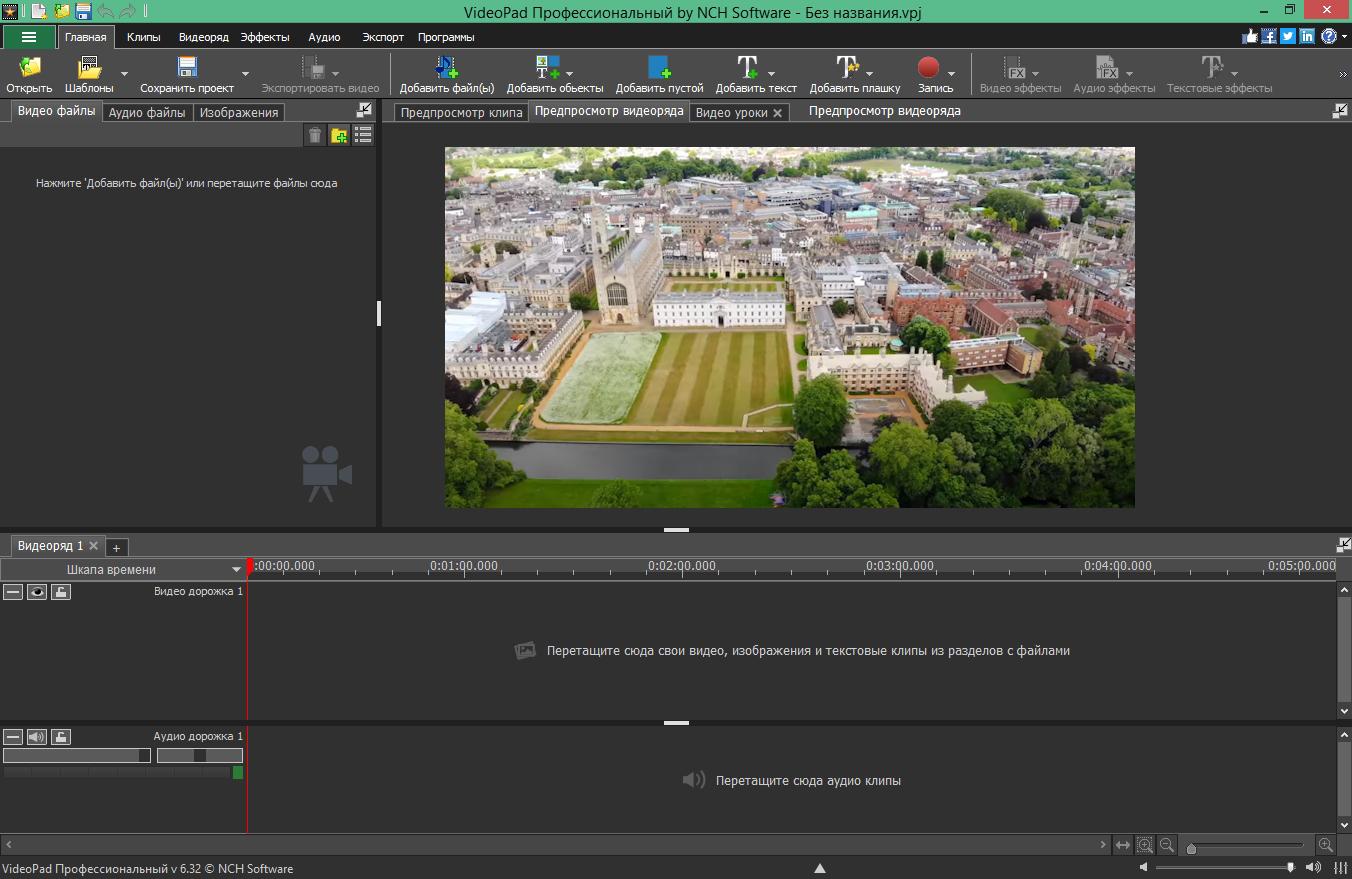Screen dimensions: 1352x879
Task: Click the zoom-to-selection magnifier icon
Action: [1145, 845]
